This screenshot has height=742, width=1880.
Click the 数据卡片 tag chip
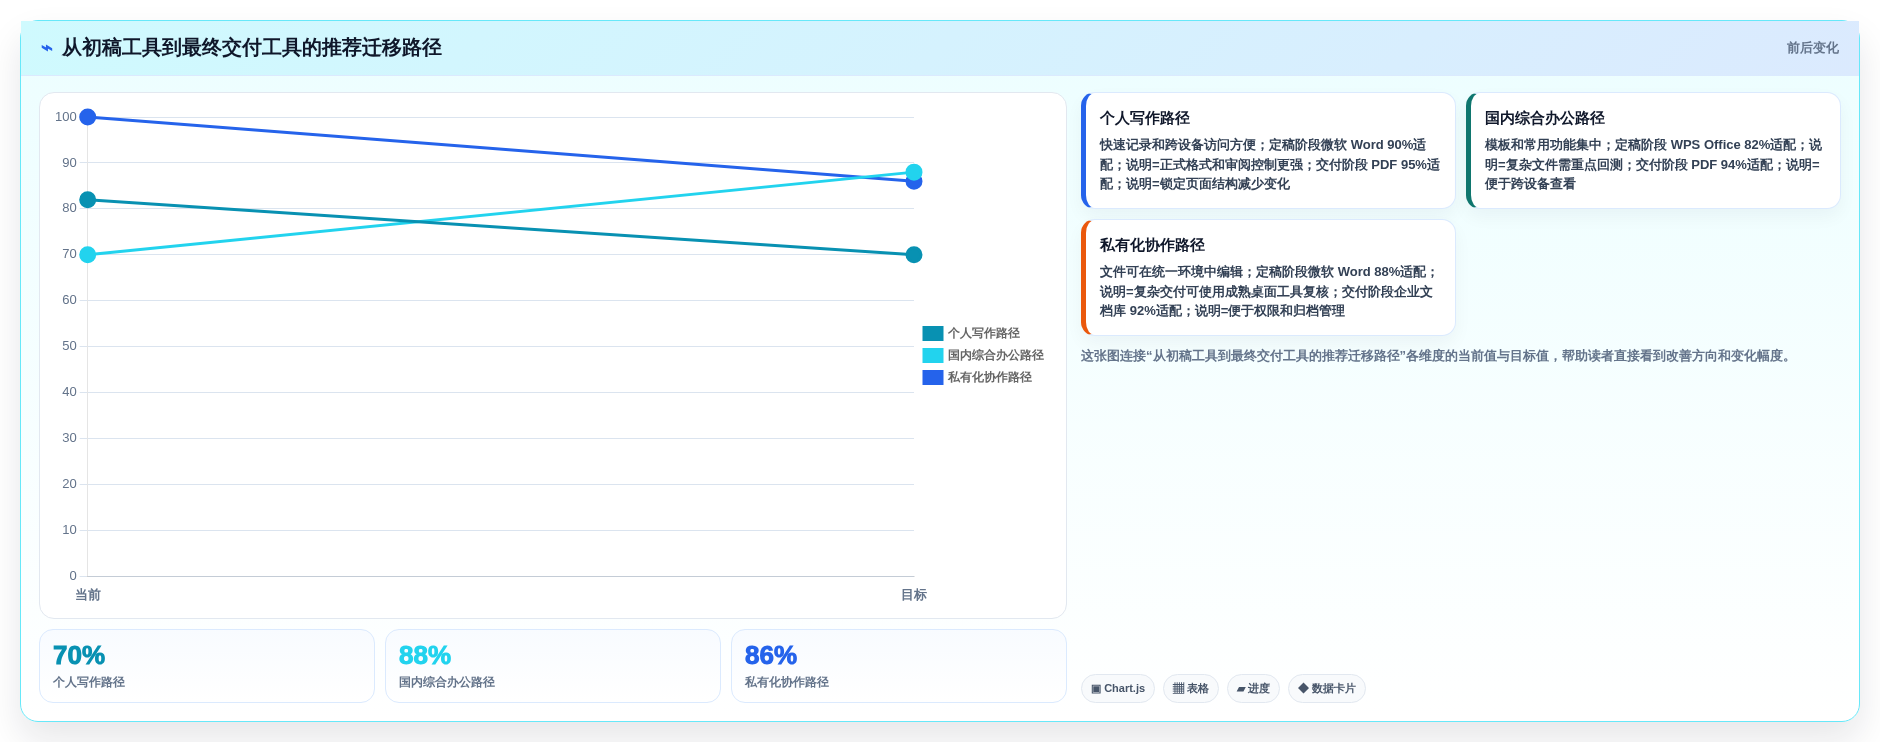[1327, 688]
